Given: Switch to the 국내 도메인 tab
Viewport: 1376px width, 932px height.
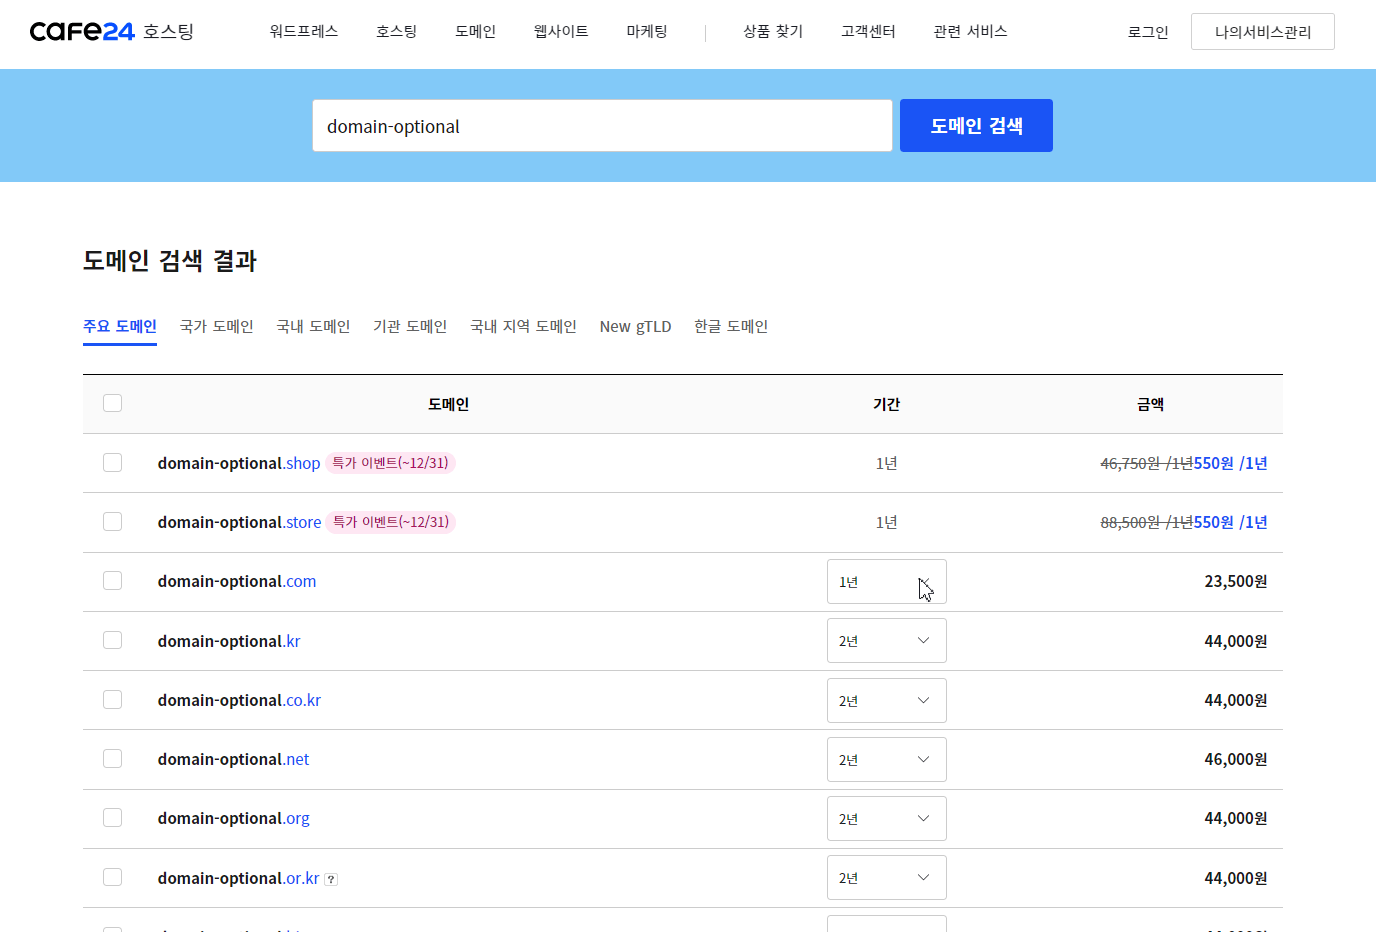Looking at the screenshot, I should tap(313, 327).
